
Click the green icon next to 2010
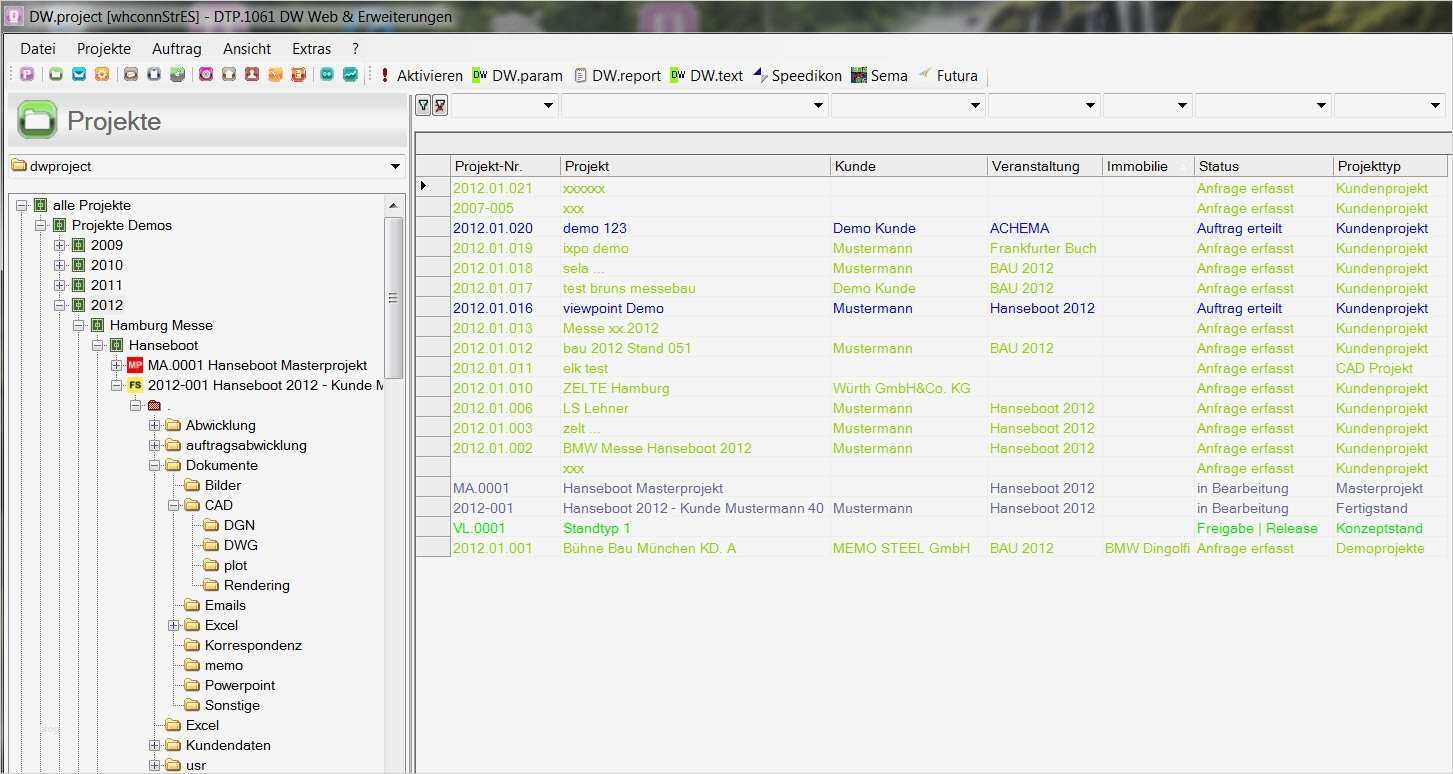click(x=78, y=265)
